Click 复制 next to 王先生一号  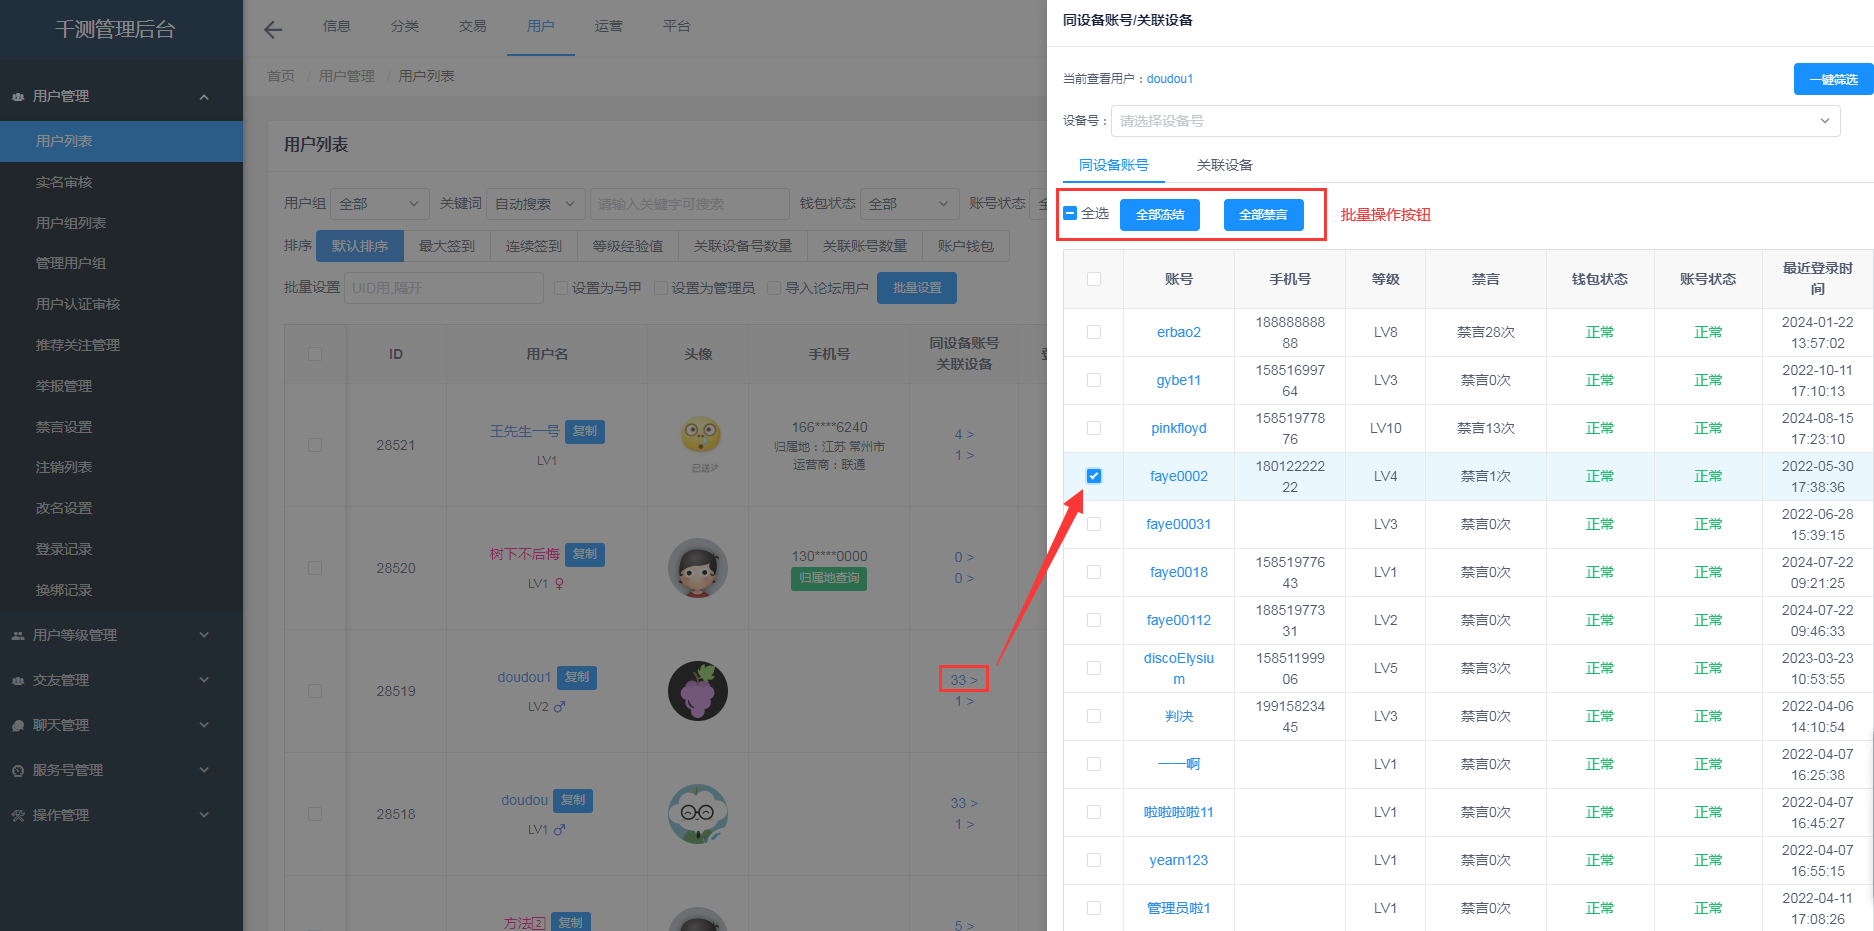(585, 431)
